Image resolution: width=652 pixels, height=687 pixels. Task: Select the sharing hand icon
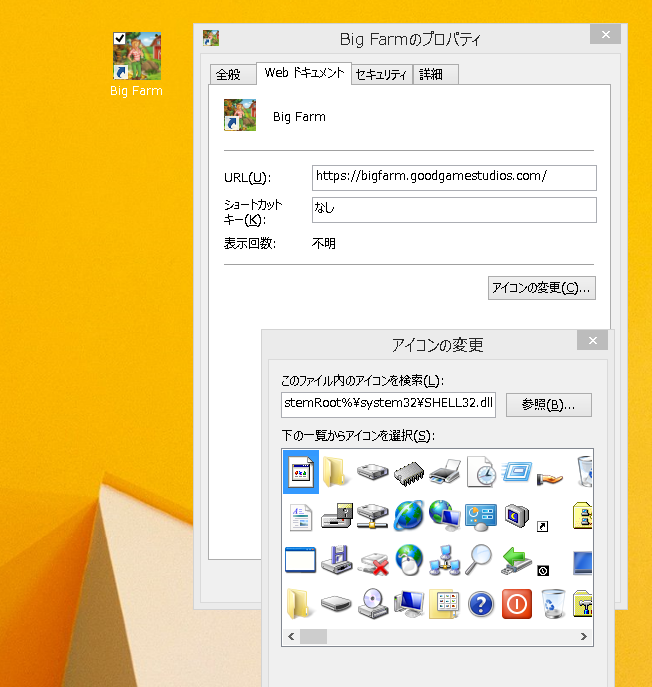tap(549, 478)
